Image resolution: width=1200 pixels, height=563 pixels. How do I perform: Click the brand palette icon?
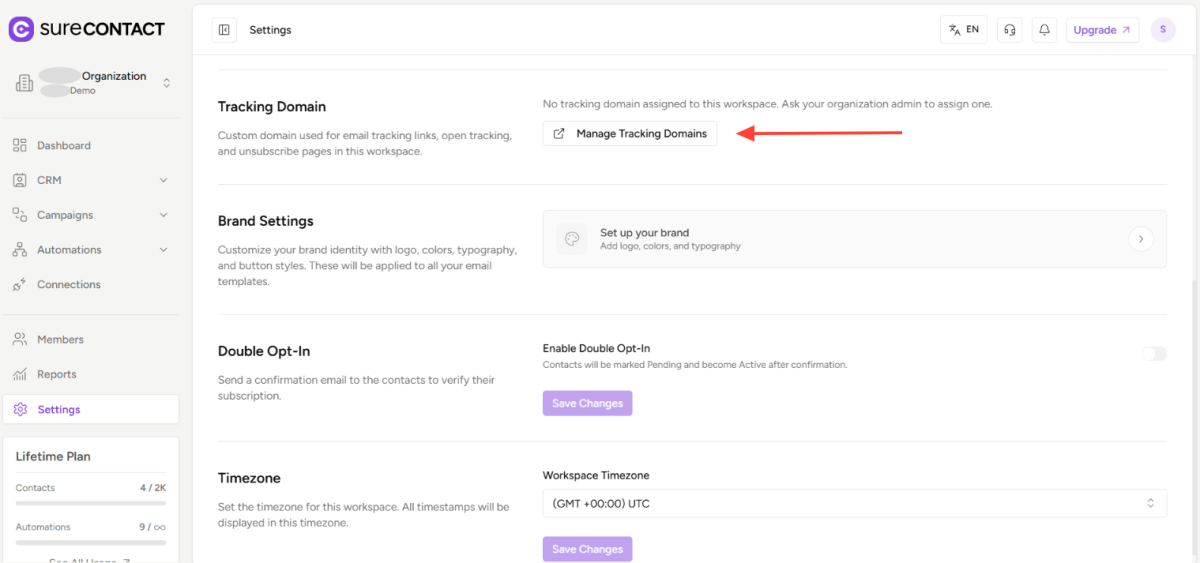(x=572, y=239)
